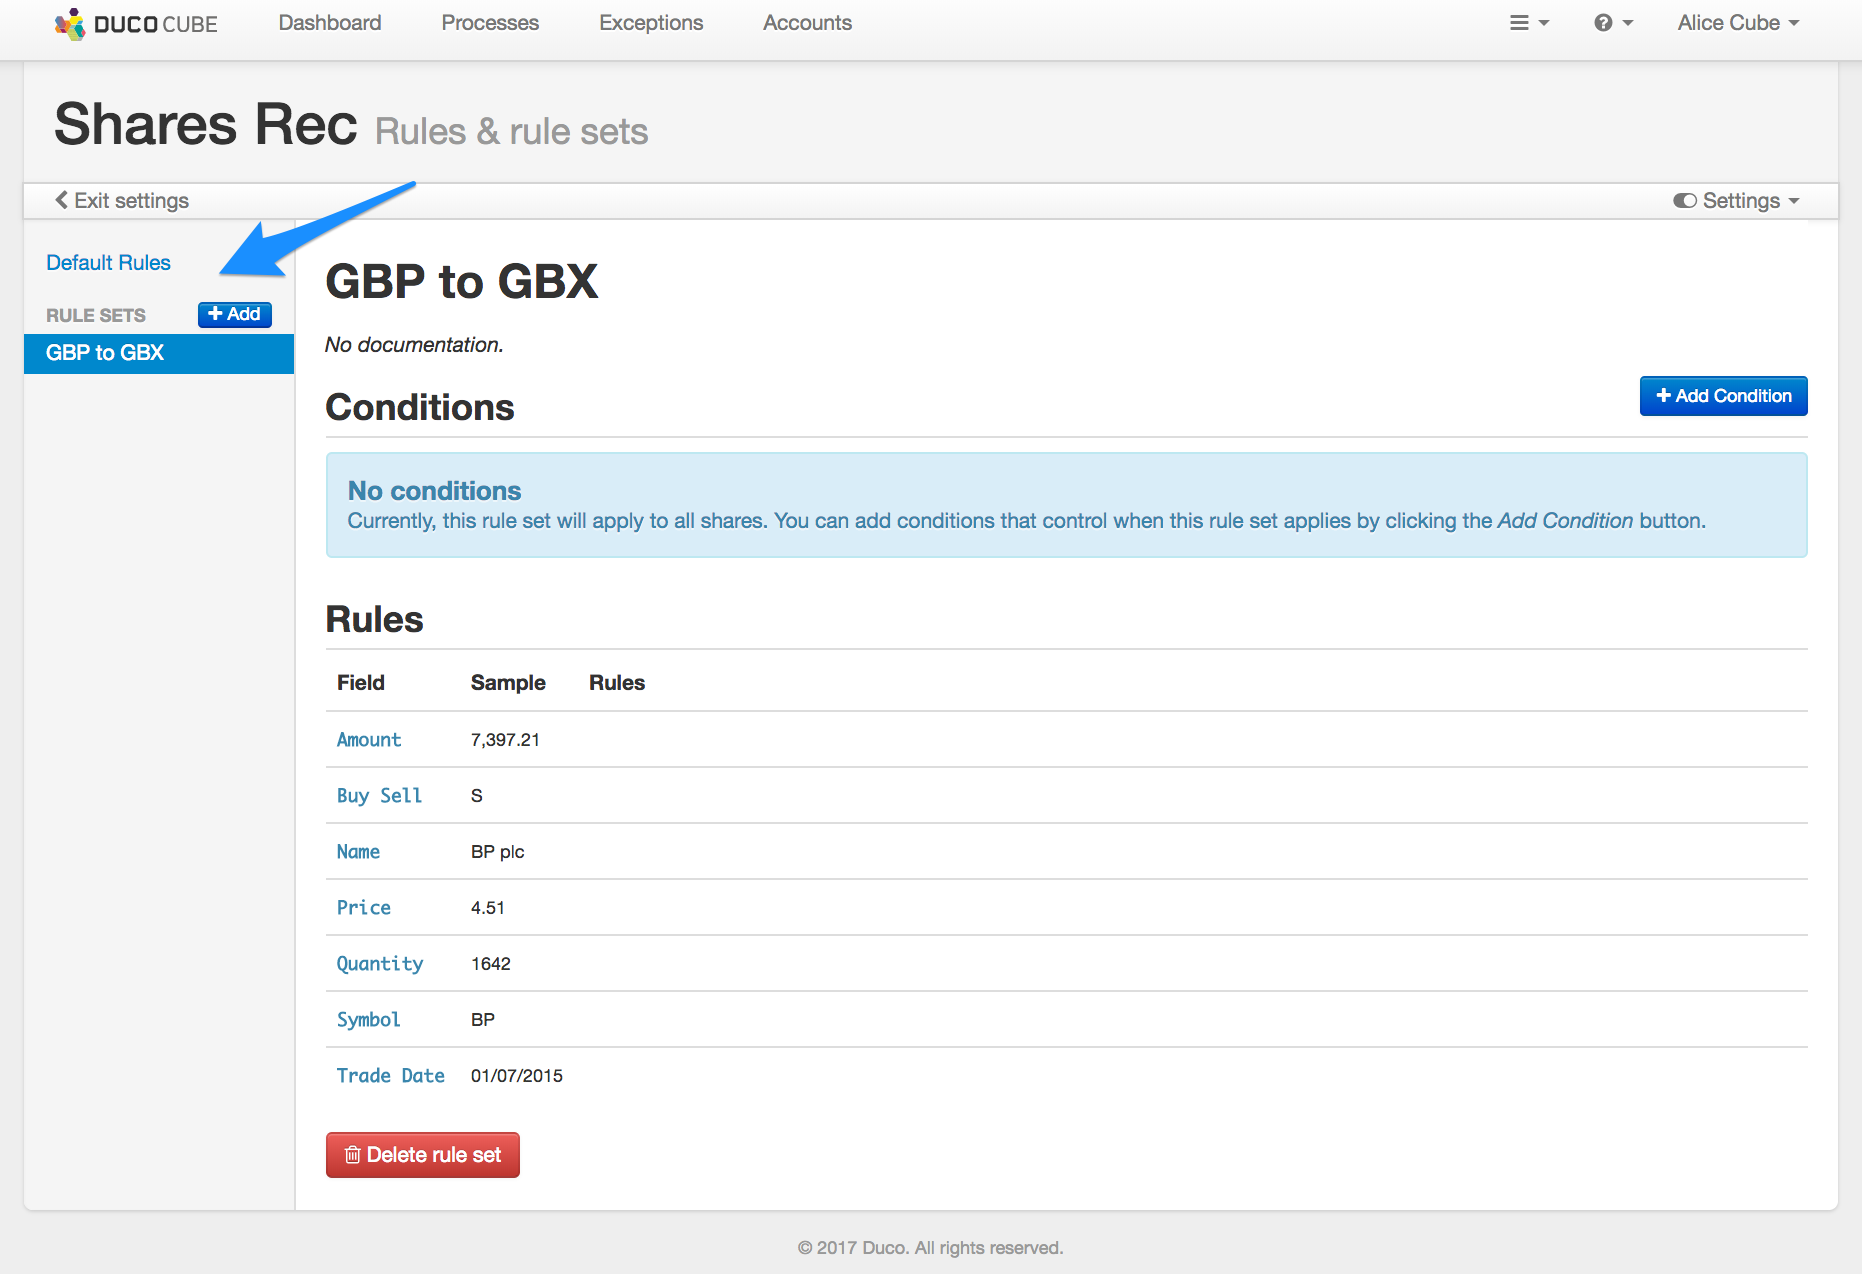Viewport: 1862px width, 1274px height.
Task: Expand the Alice Cube user dropdown
Action: pyautogui.click(x=1738, y=23)
